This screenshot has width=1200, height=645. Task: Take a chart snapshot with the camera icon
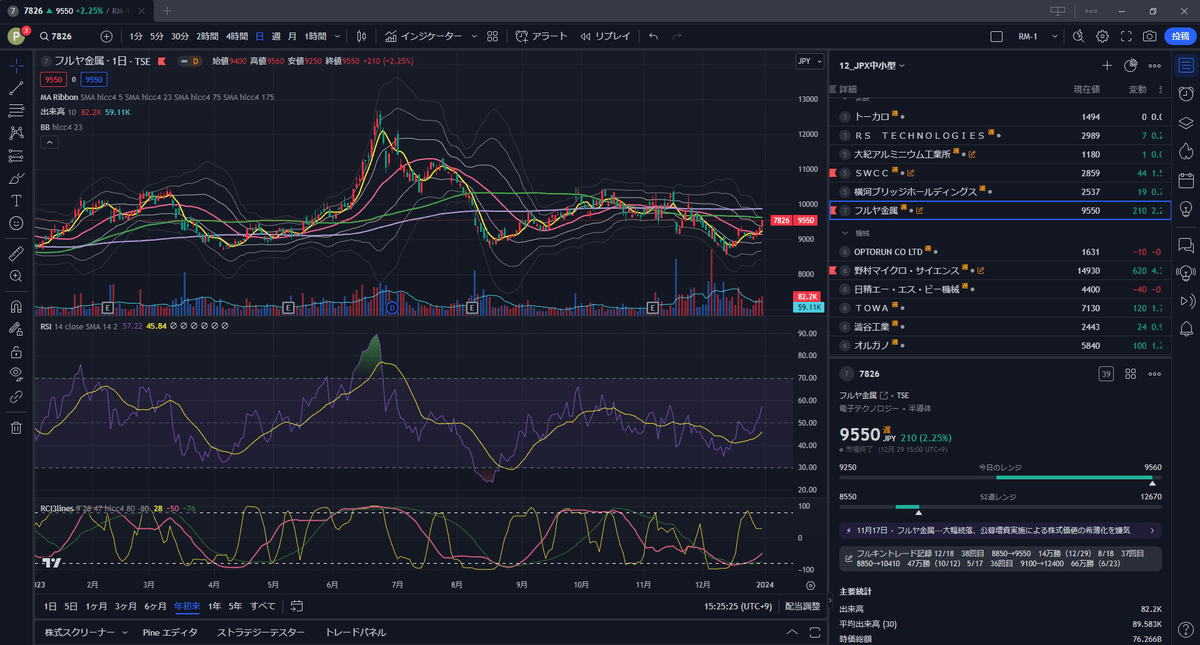click(x=1150, y=35)
